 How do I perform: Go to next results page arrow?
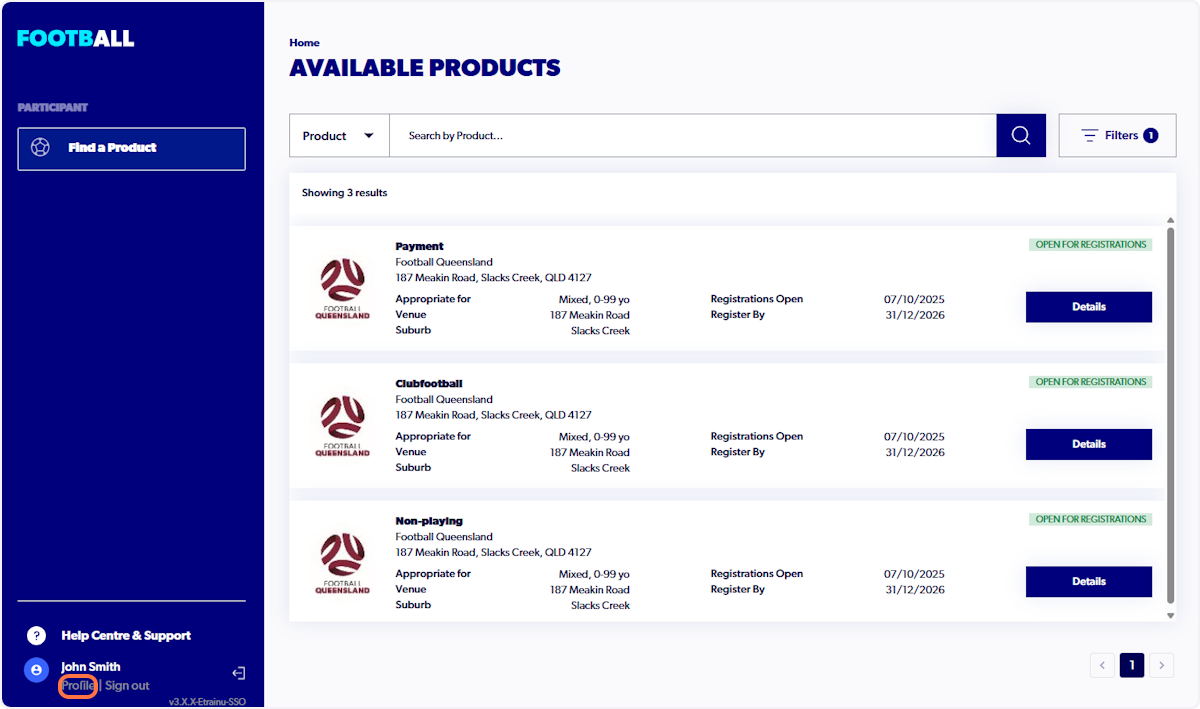(1161, 665)
